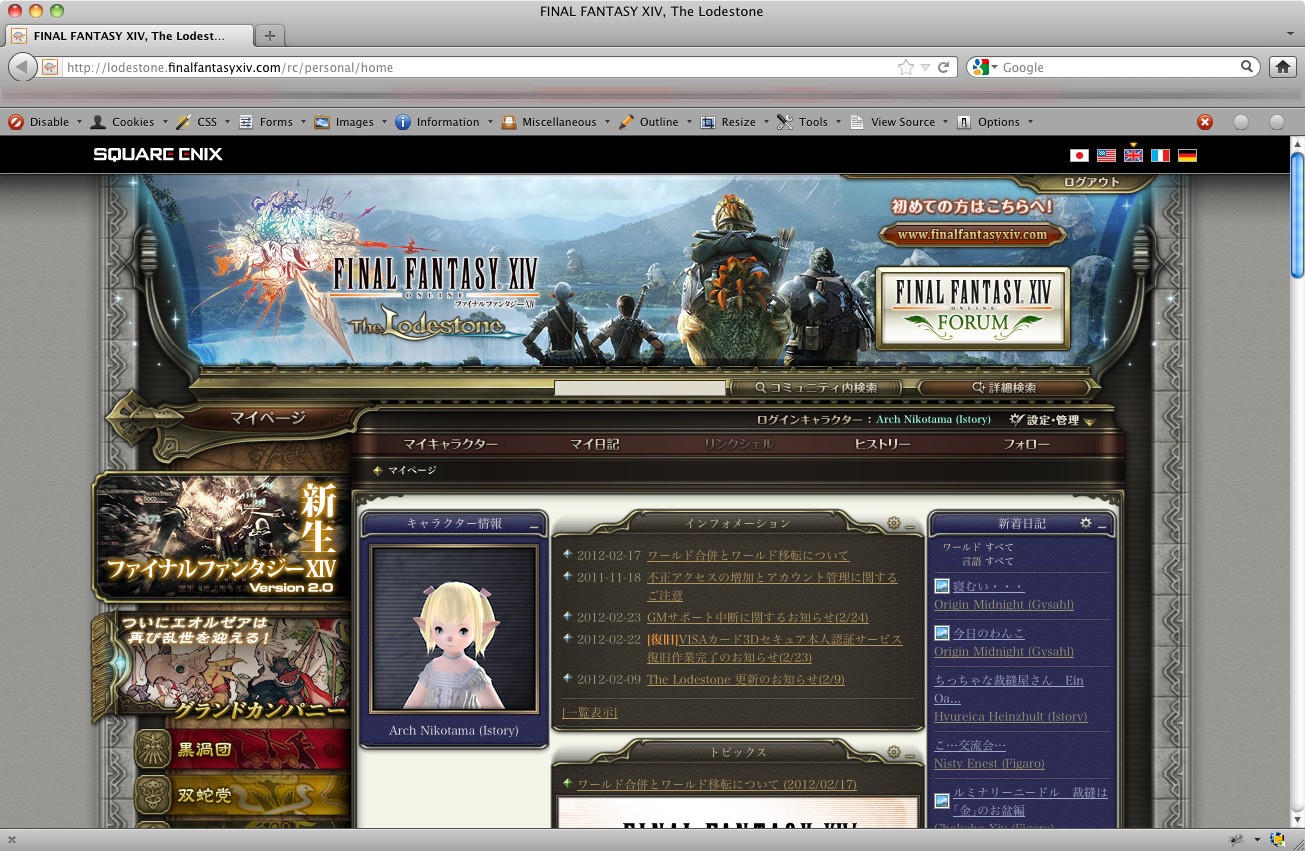Screen dimensions: 1305x851
Task: Open settings gear of インフォメーション panel
Action: pyautogui.click(x=894, y=523)
